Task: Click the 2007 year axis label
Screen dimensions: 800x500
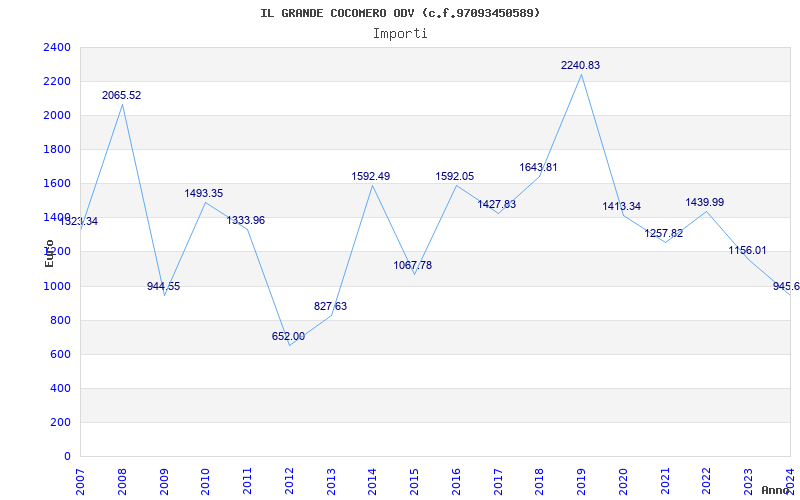Action: point(81,482)
